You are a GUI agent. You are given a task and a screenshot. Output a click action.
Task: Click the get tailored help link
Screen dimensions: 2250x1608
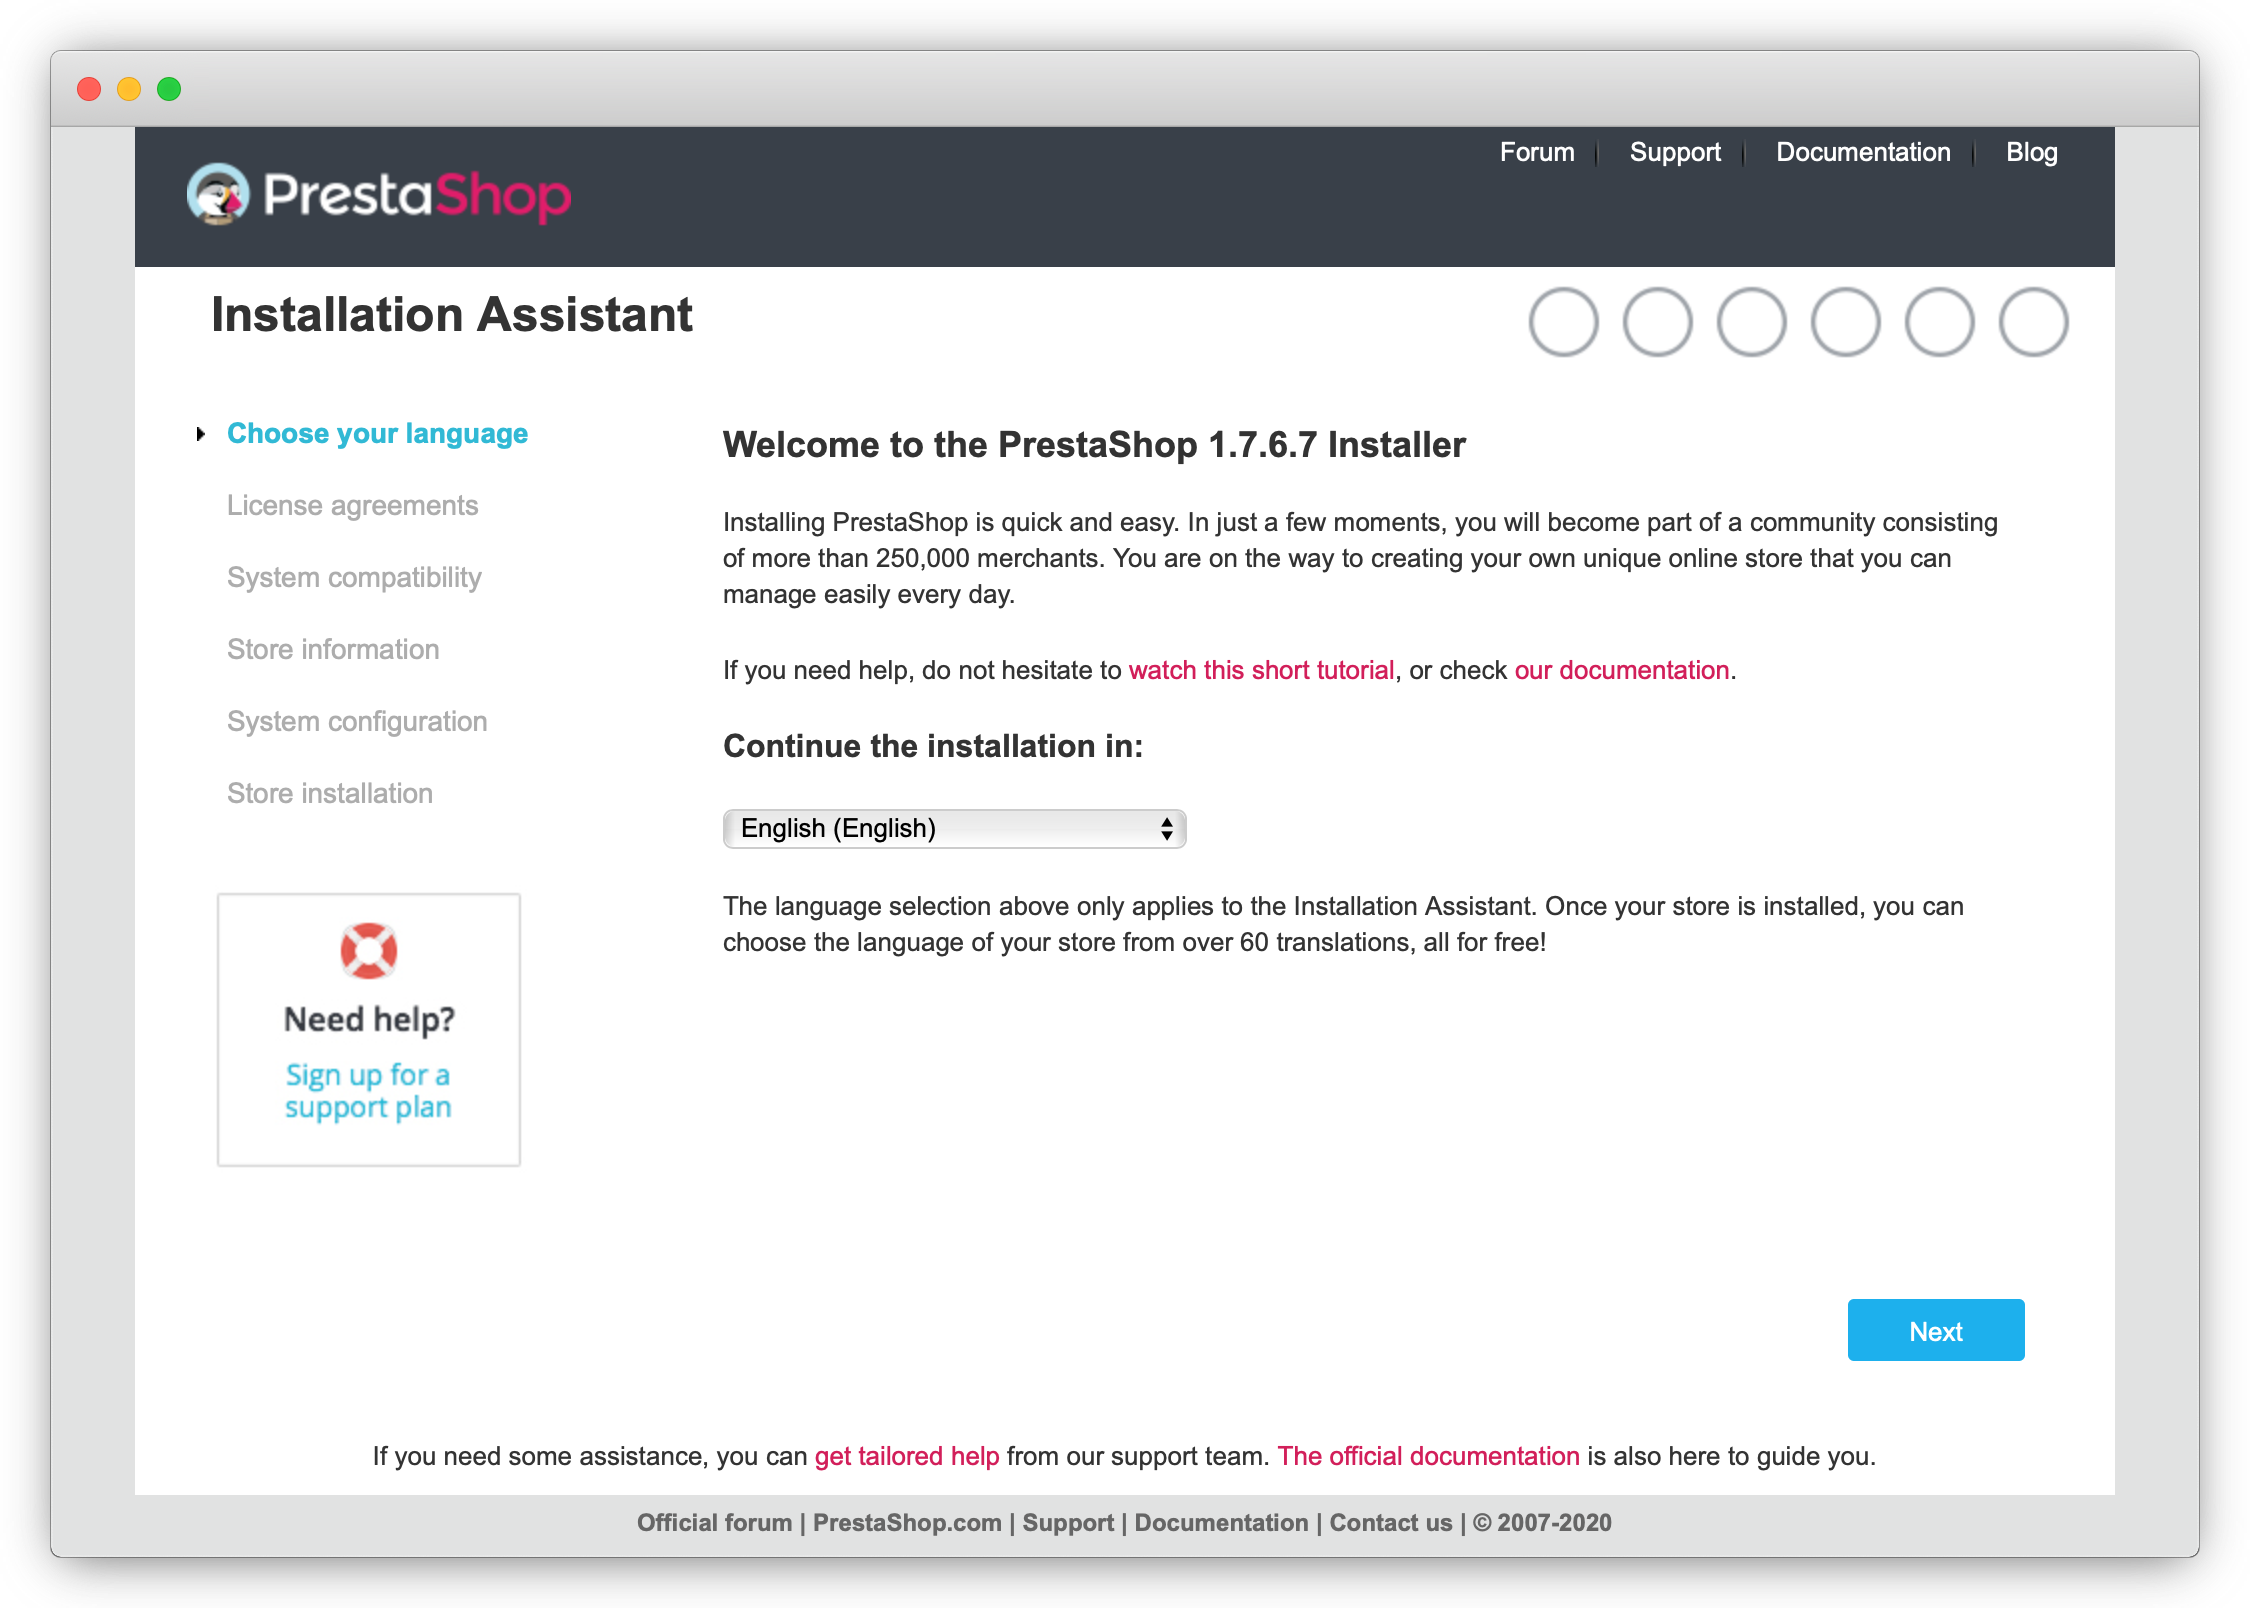coord(907,1456)
